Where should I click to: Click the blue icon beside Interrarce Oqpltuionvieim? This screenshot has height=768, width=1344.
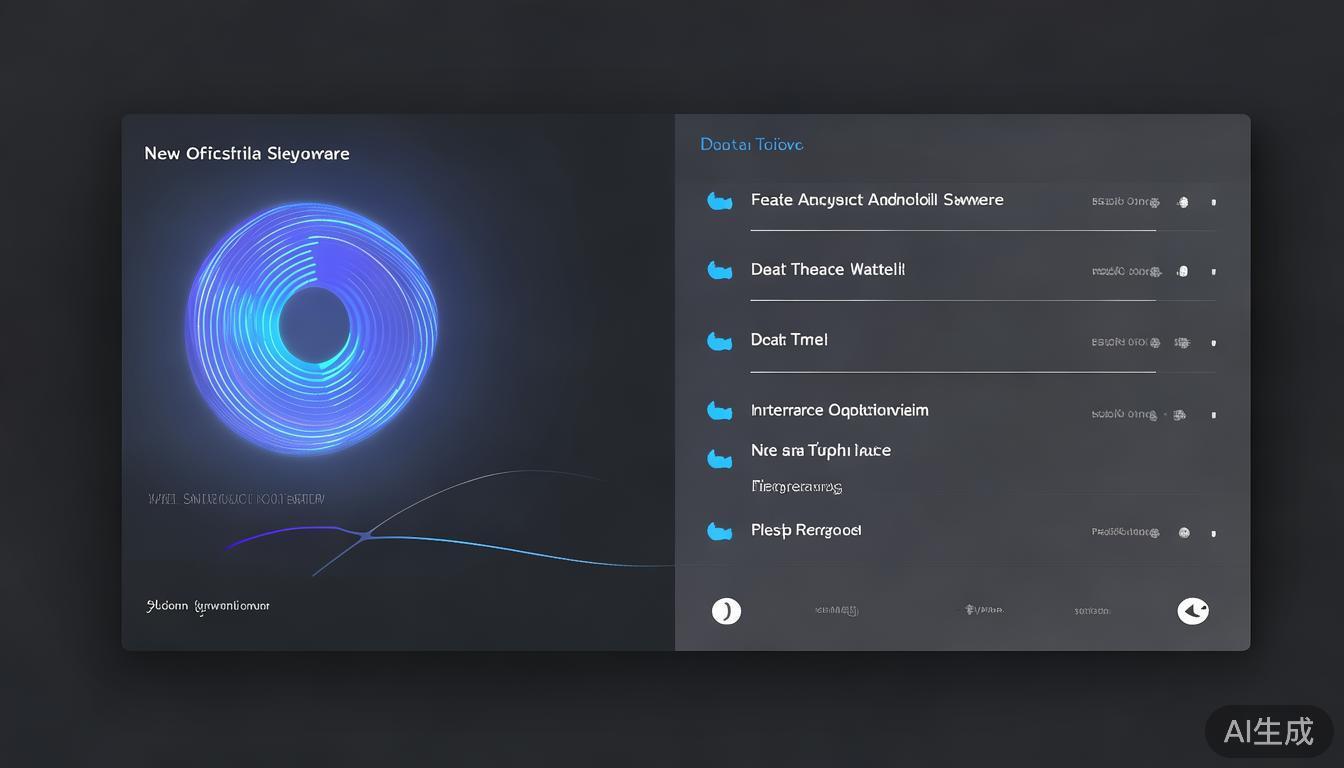[719, 410]
